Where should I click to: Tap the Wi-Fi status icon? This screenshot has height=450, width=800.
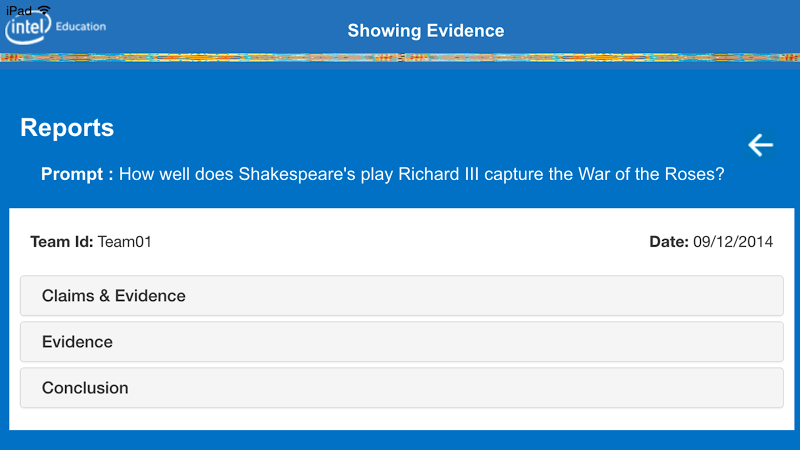click(43, 9)
